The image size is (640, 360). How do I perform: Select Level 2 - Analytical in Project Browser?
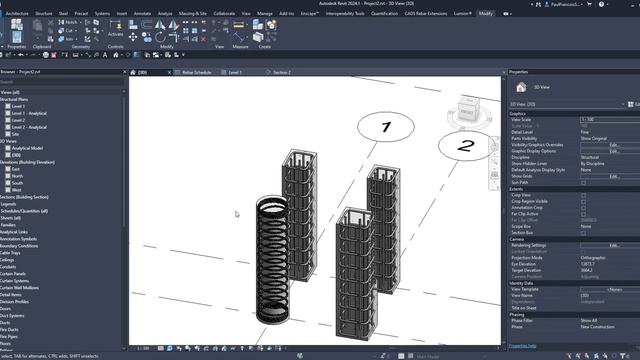tap(29, 127)
